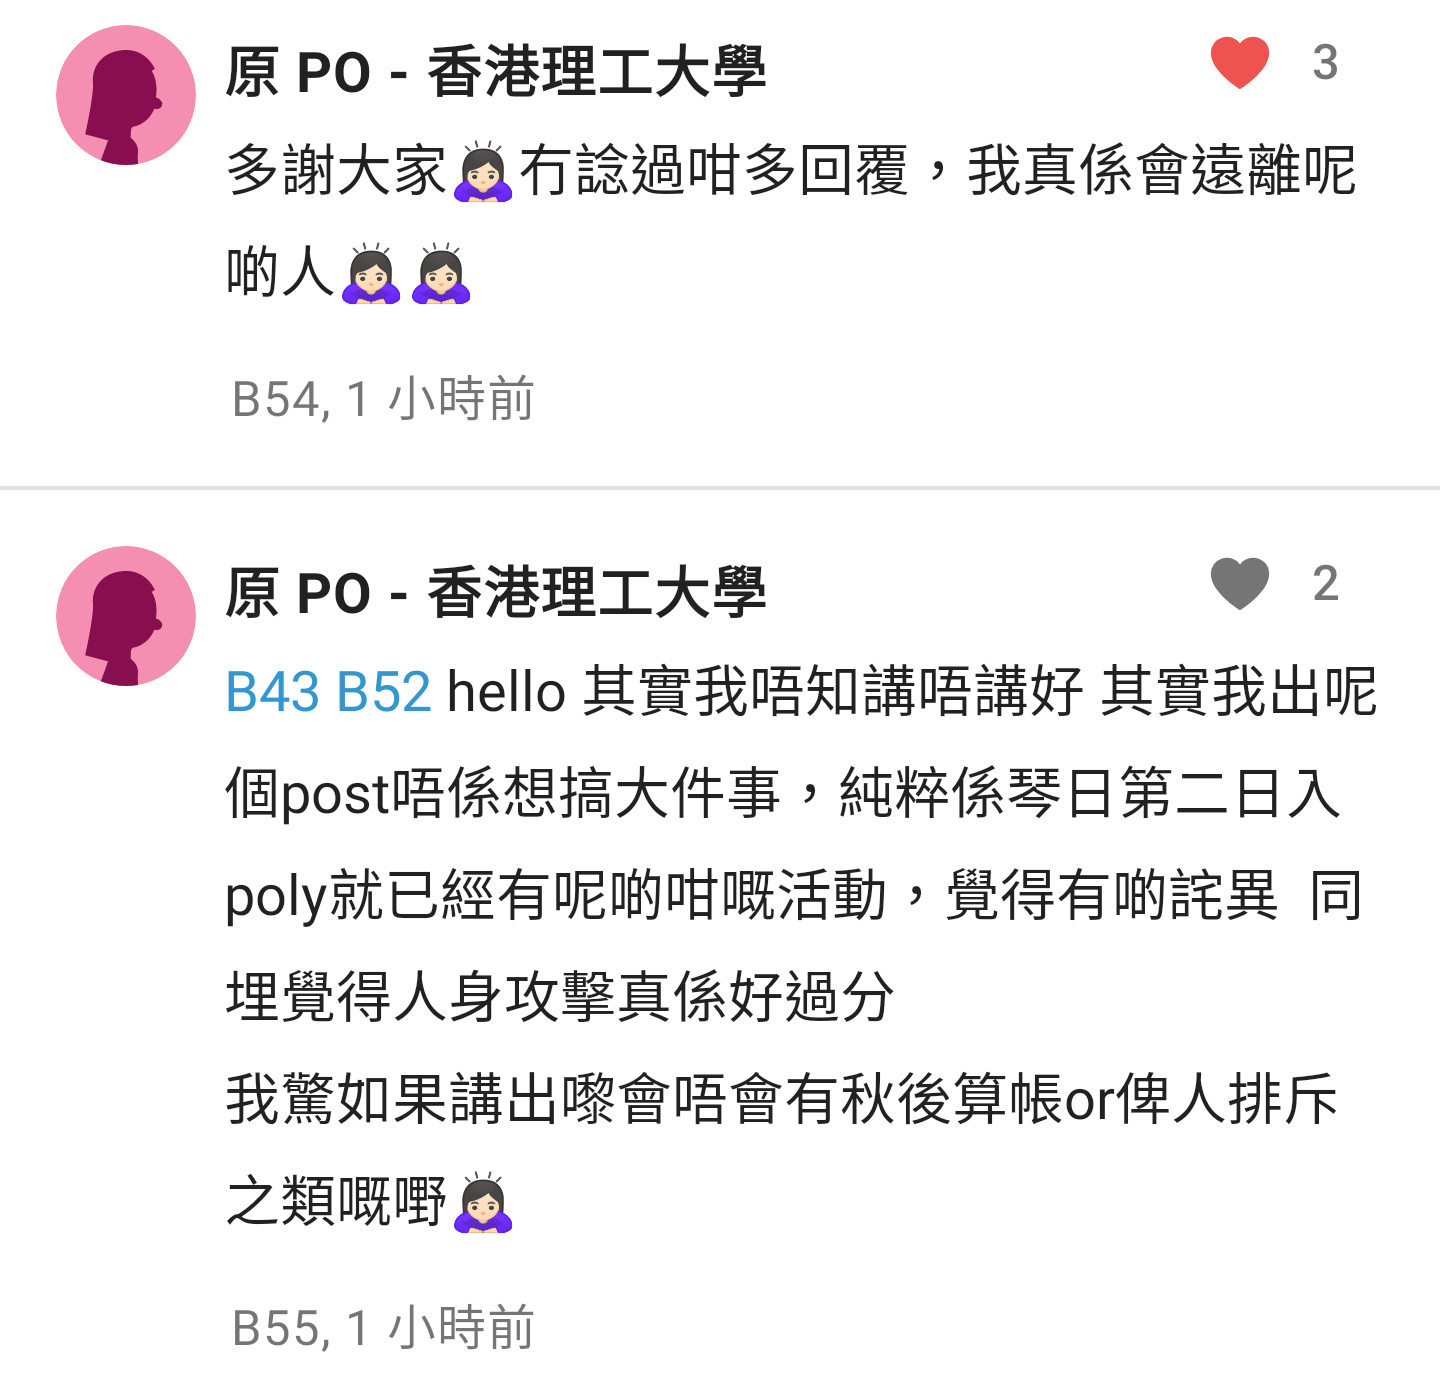Tap 1 小時前 timestamp of B55
This screenshot has height=1389, width=1440.
click(x=440, y=1329)
